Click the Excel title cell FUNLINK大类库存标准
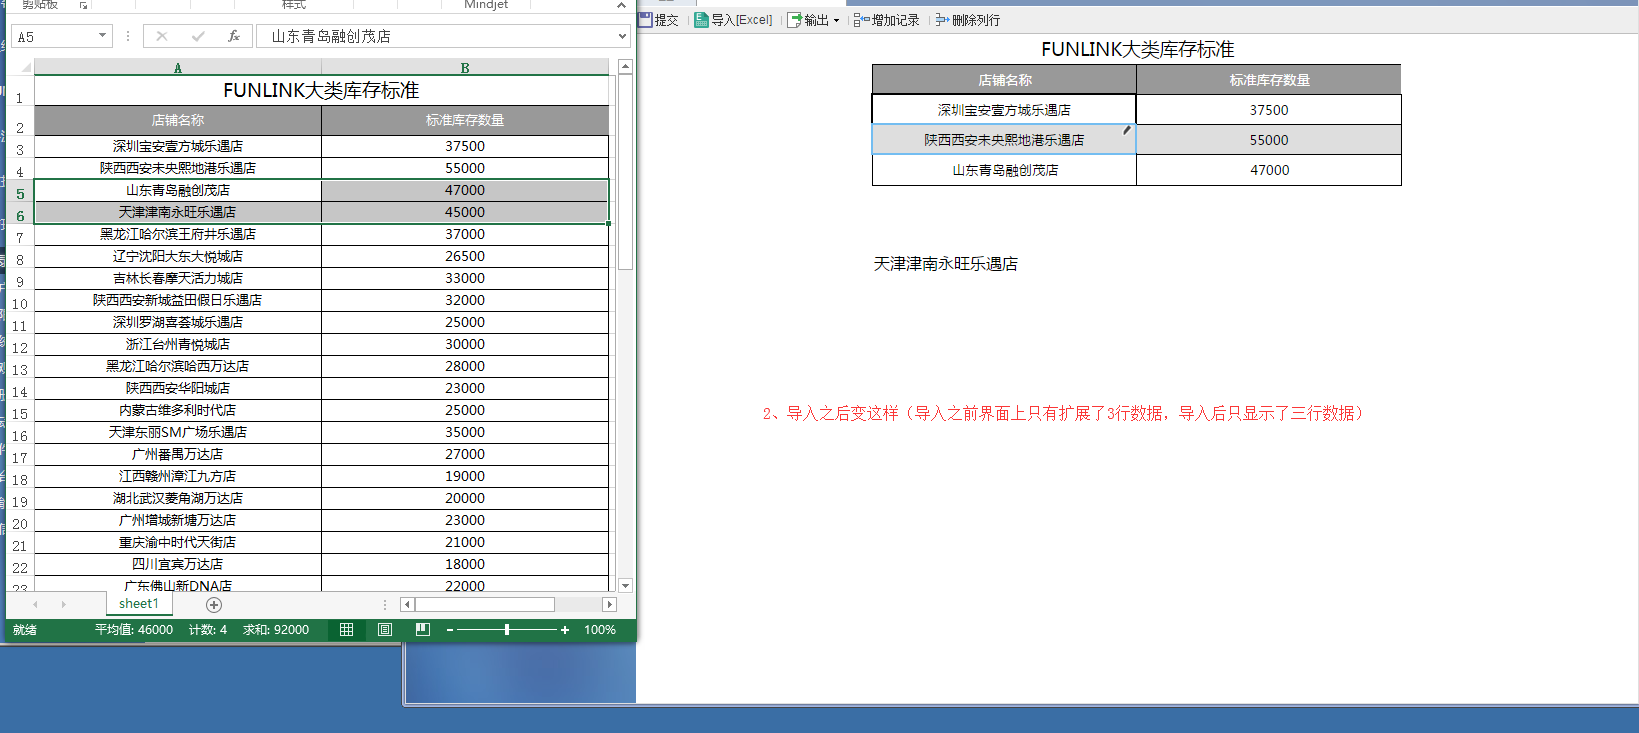Screen dimensions: 1639x733 coord(321,90)
